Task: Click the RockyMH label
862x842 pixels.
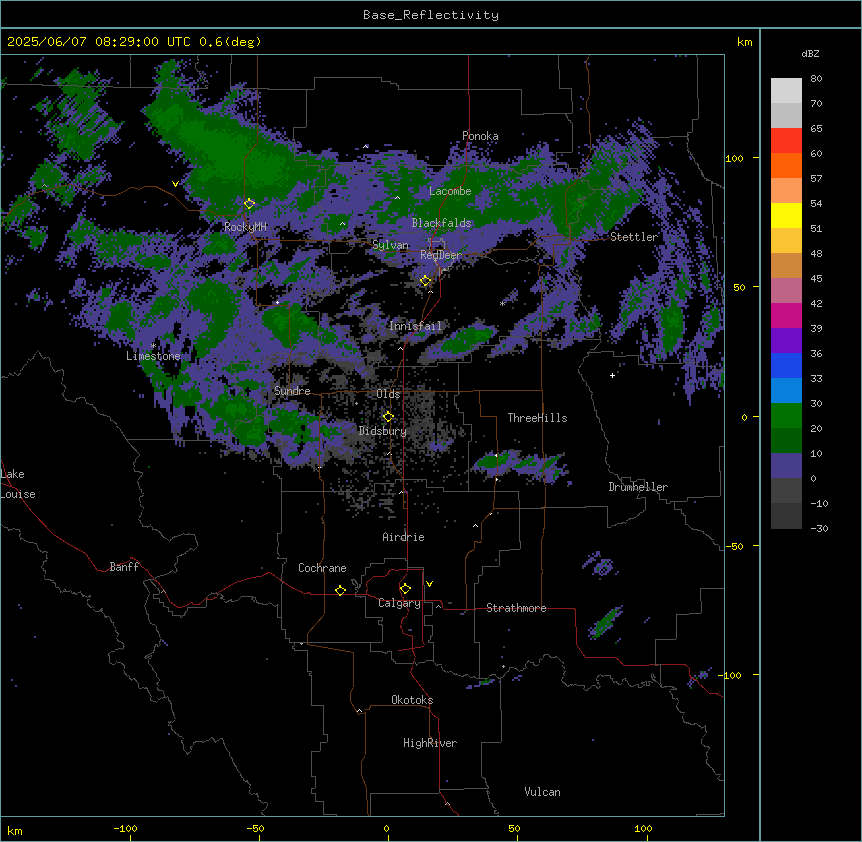Action: tap(245, 227)
